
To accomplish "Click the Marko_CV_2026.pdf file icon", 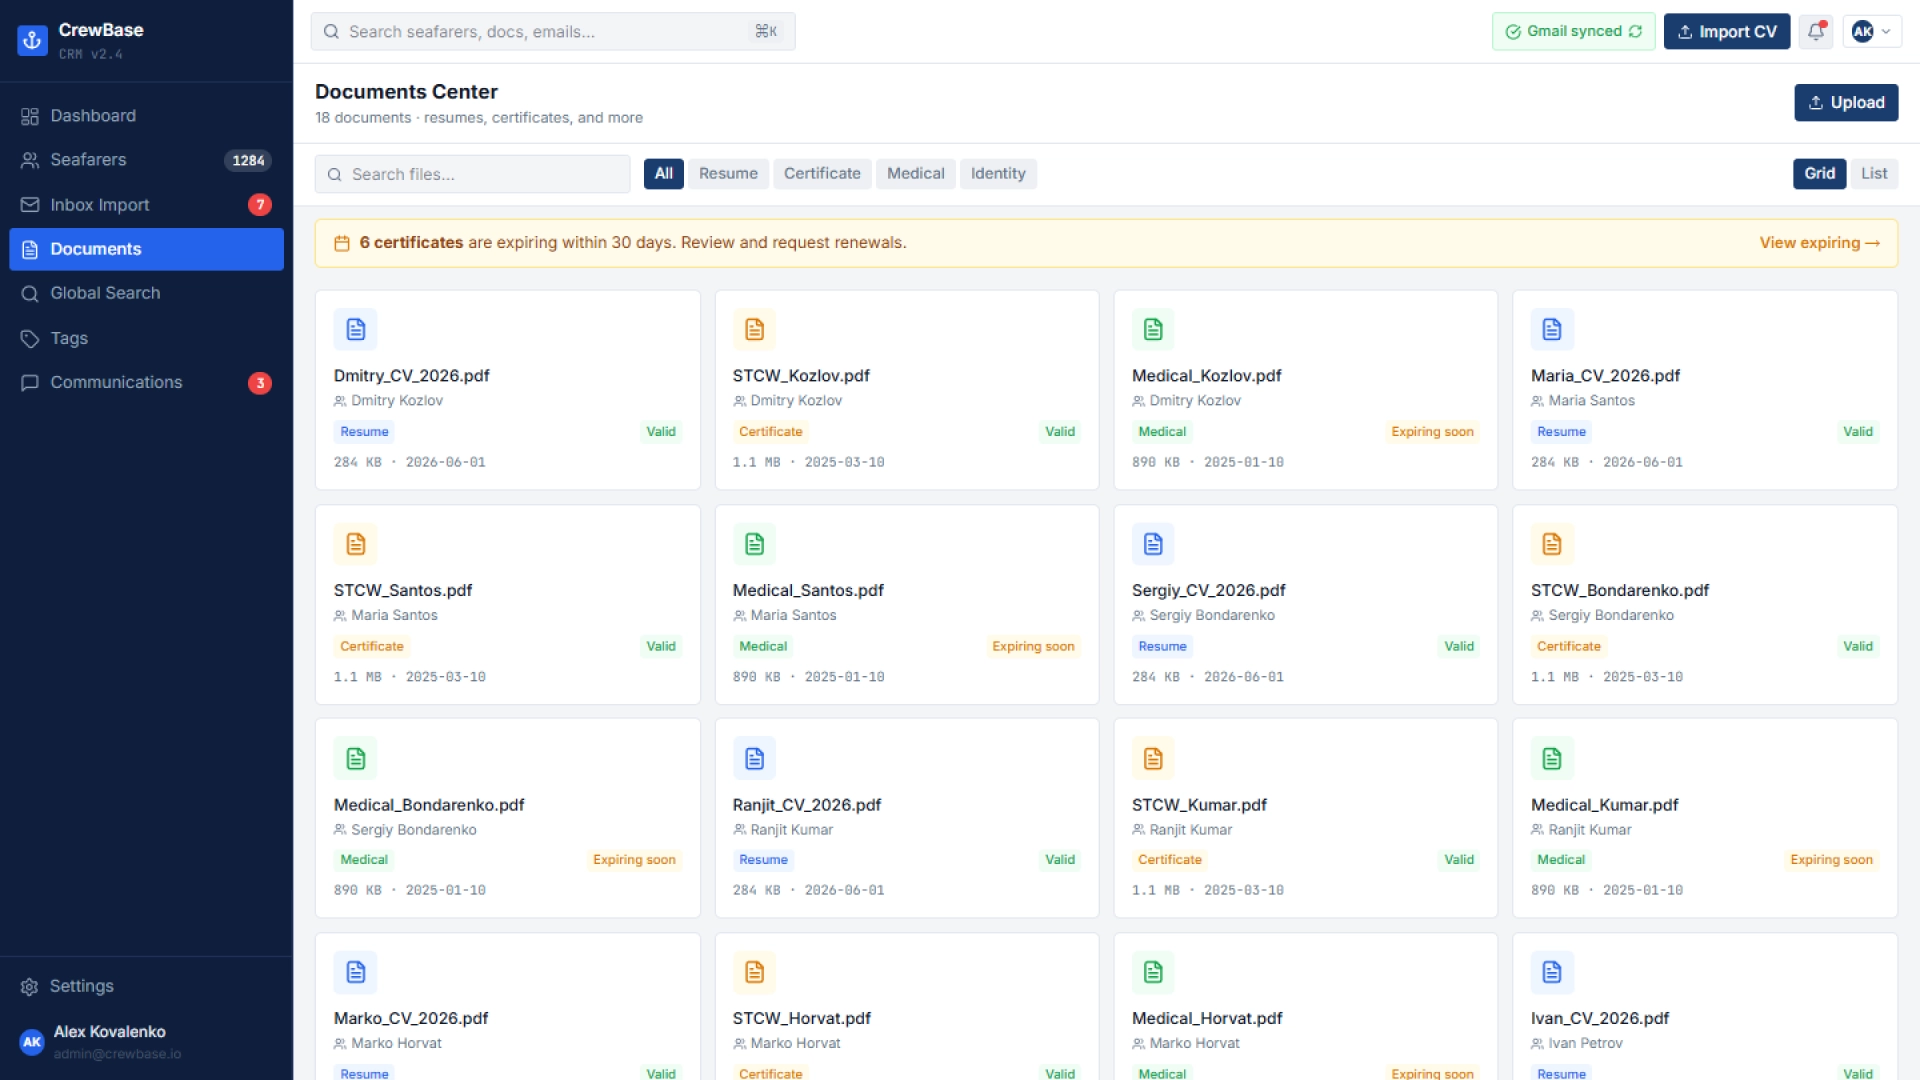I will pos(355,972).
